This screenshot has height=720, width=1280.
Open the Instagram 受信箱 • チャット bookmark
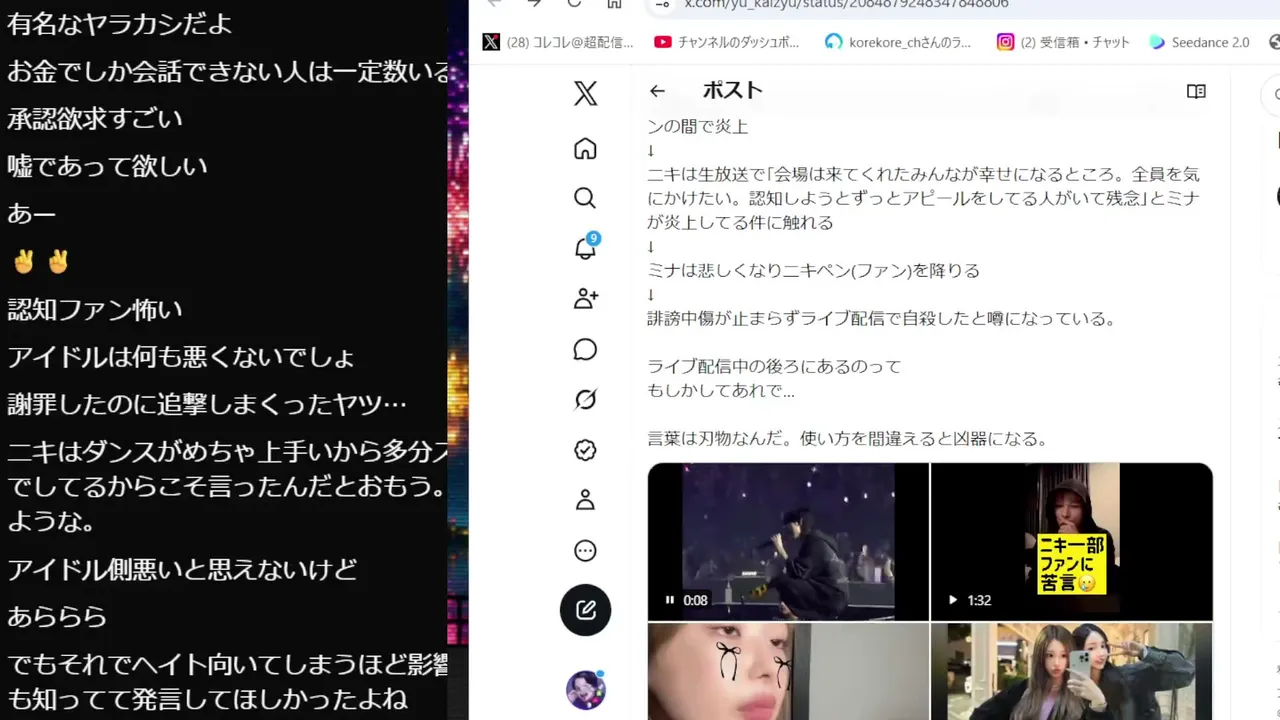pyautogui.click(x=1063, y=42)
